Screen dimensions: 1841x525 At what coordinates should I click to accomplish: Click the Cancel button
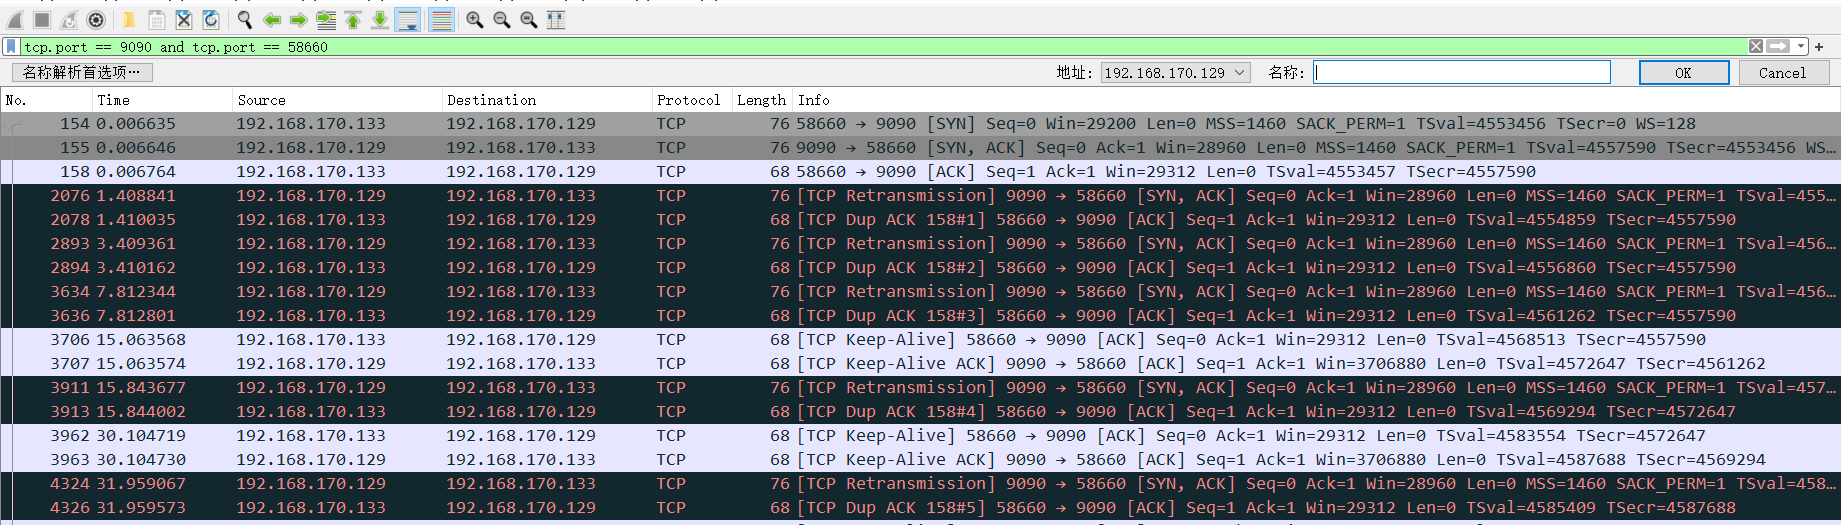(1783, 72)
